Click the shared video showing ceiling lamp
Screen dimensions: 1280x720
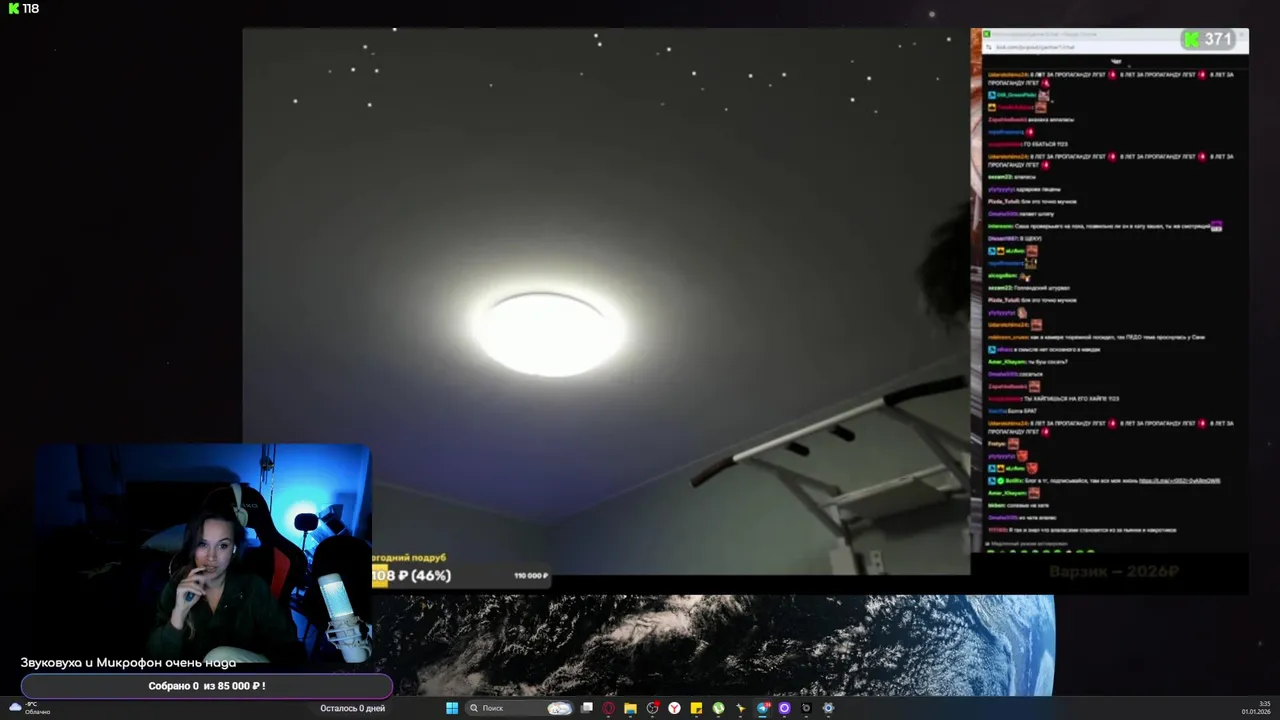[606, 301]
